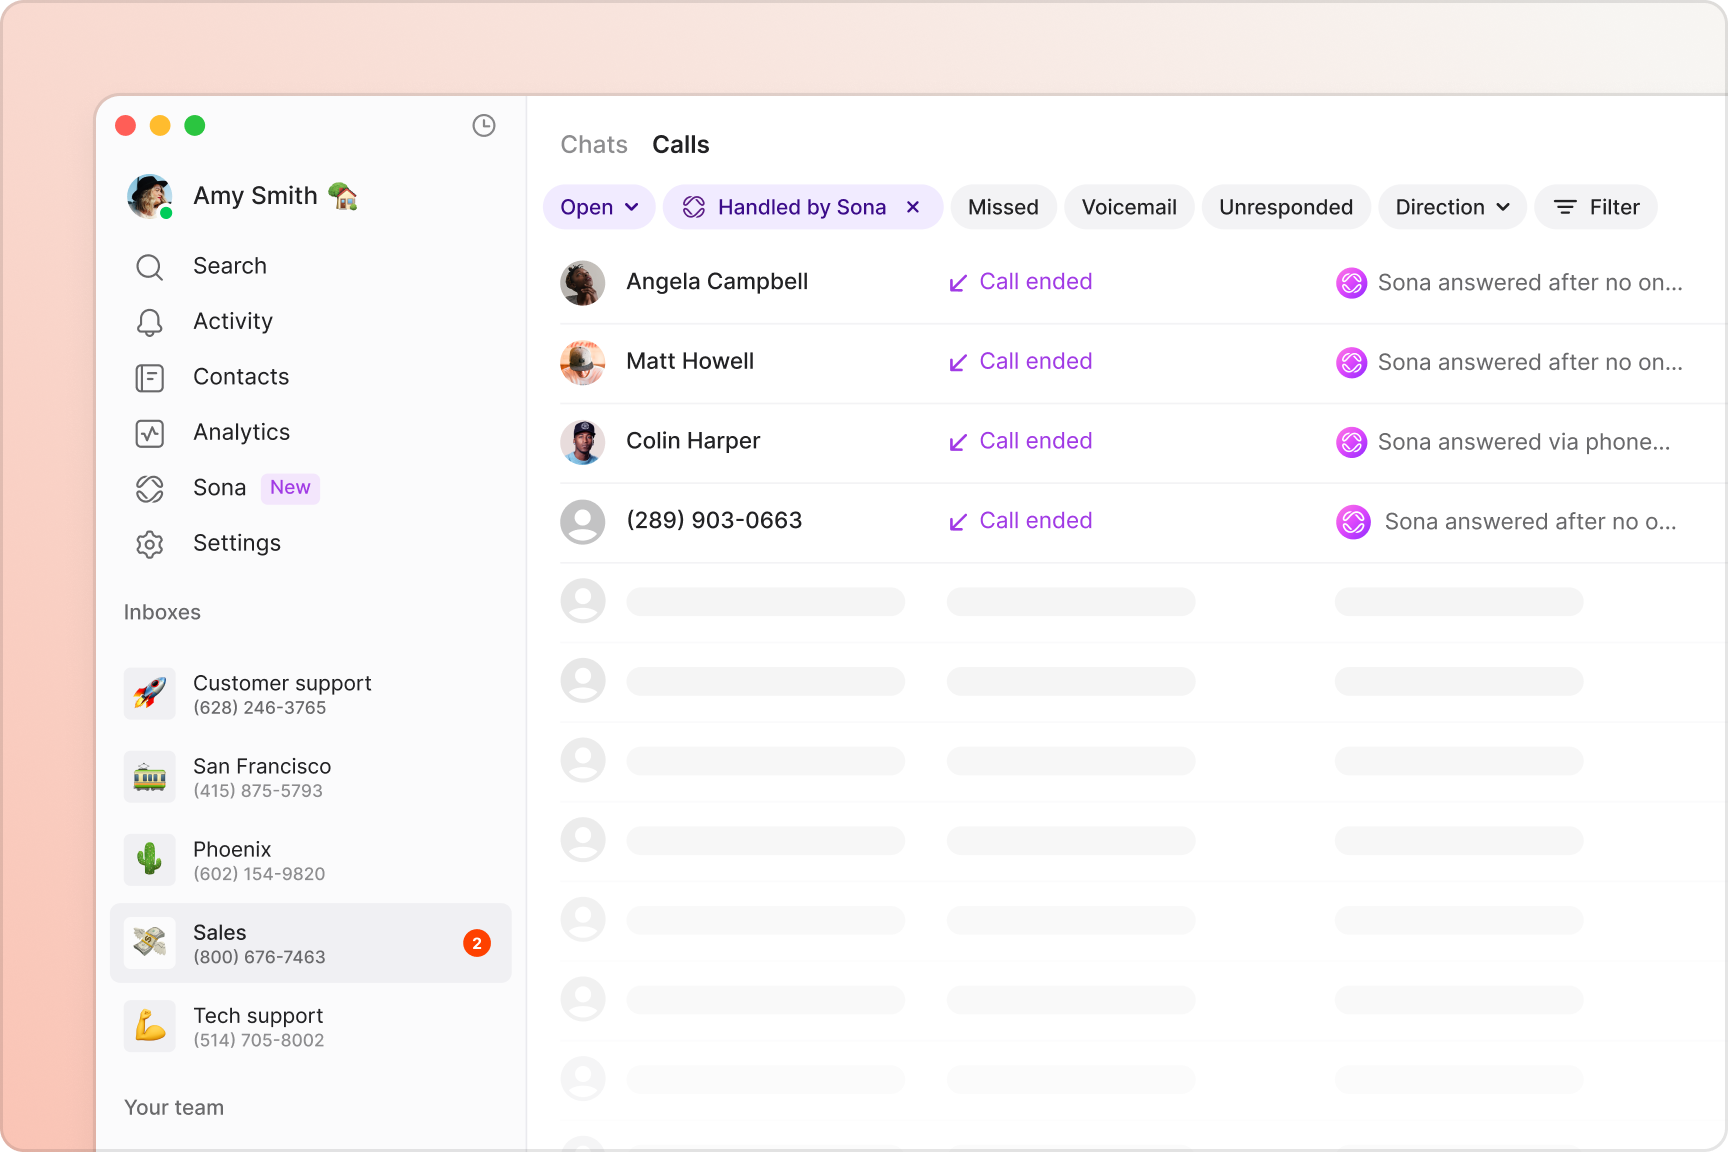Select the Customer support rocket icon

tap(150, 694)
